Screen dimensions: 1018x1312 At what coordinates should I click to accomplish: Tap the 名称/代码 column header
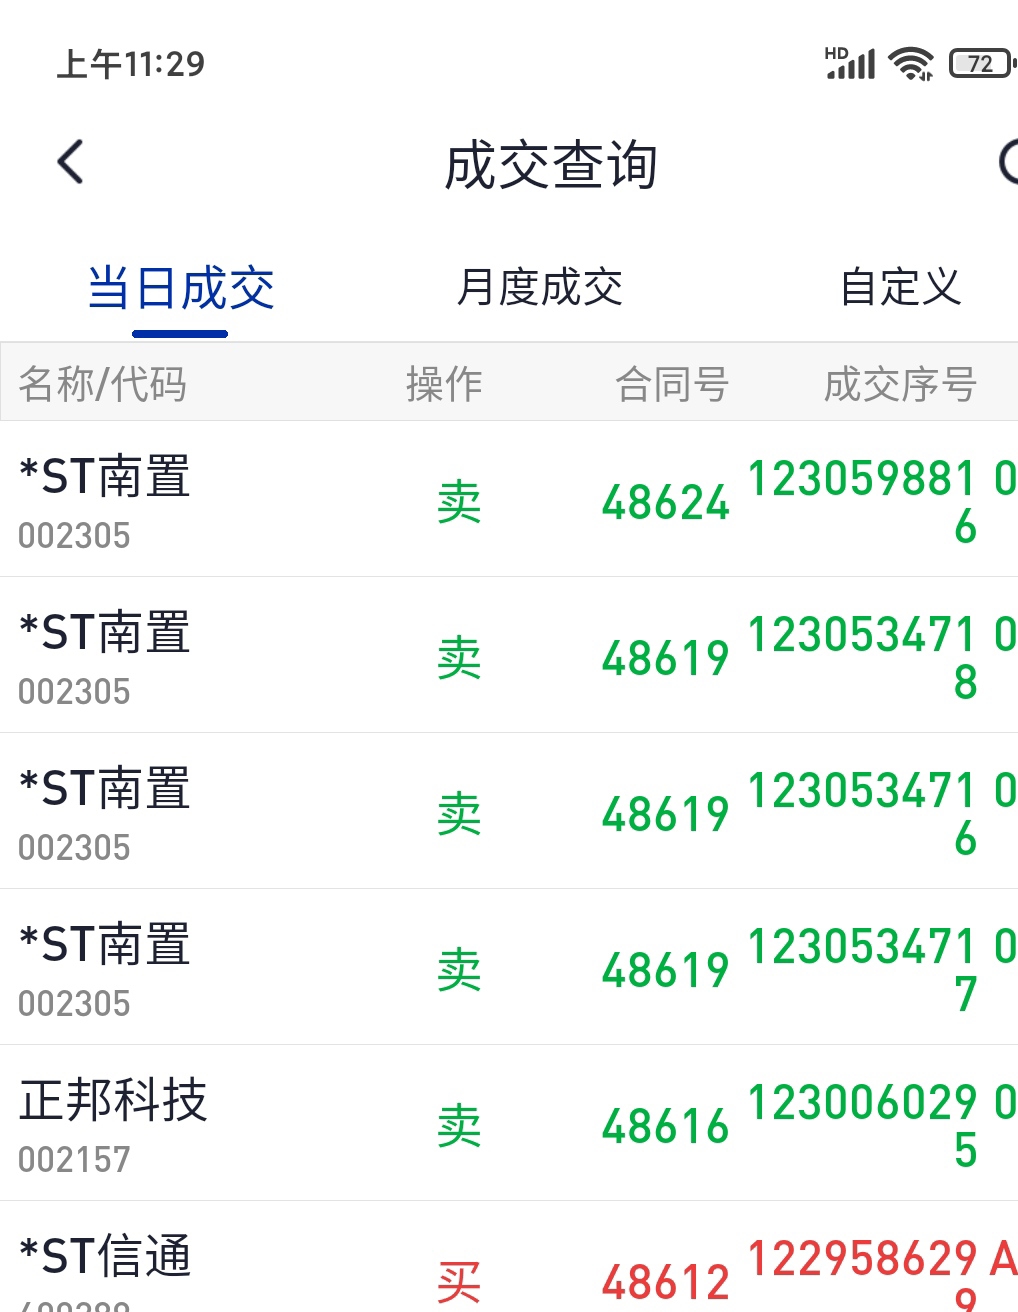tap(103, 384)
